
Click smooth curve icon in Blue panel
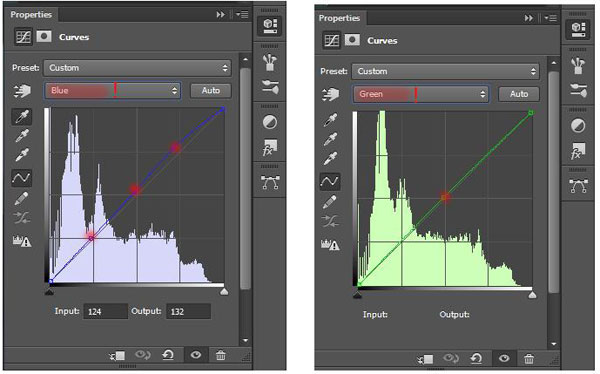(22, 218)
